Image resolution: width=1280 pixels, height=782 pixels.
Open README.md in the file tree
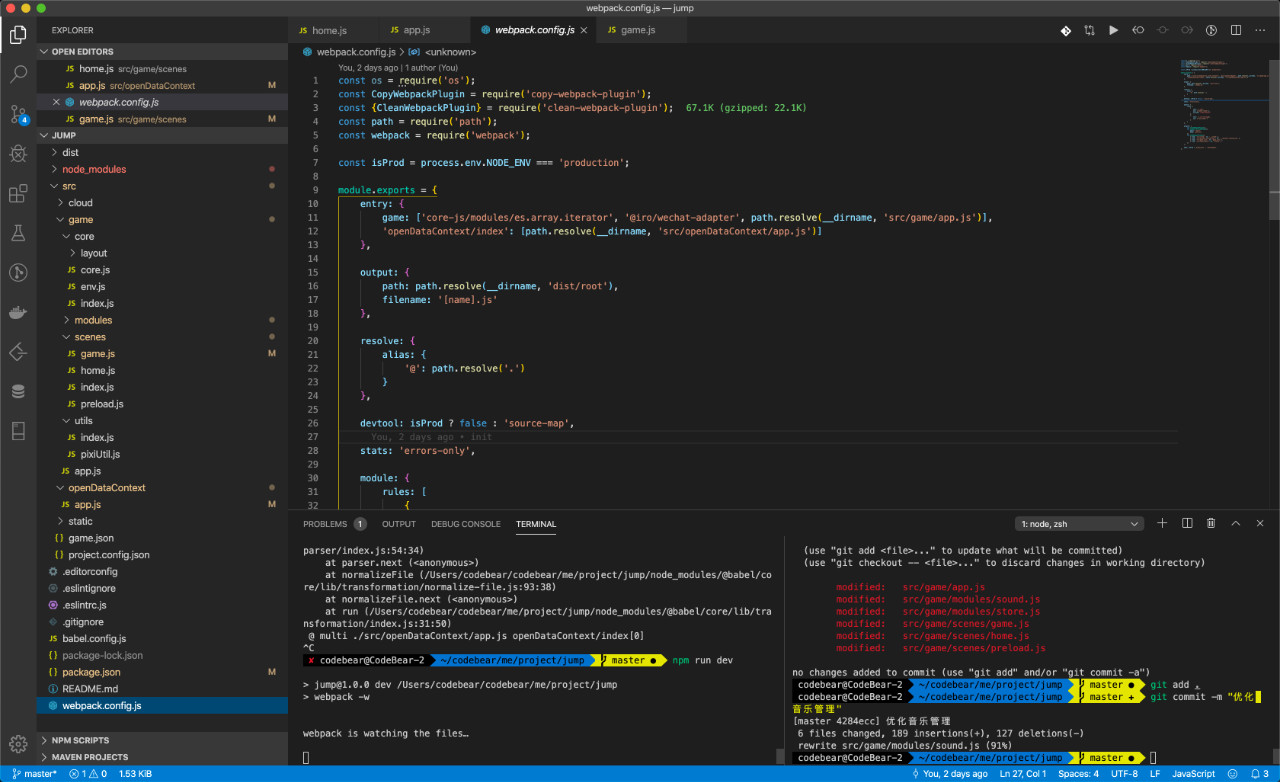[90, 689]
